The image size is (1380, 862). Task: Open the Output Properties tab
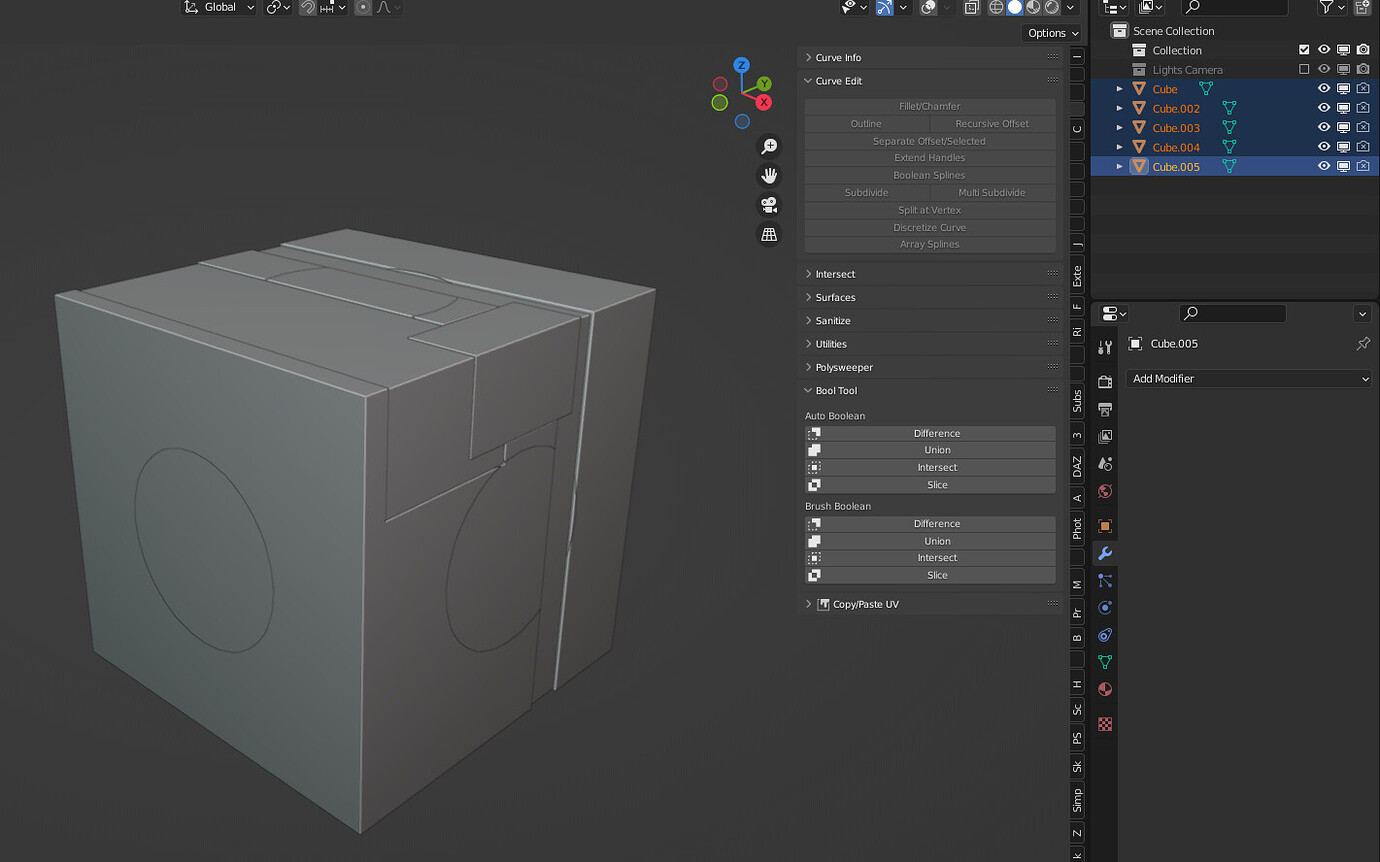tap(1104, 408)
